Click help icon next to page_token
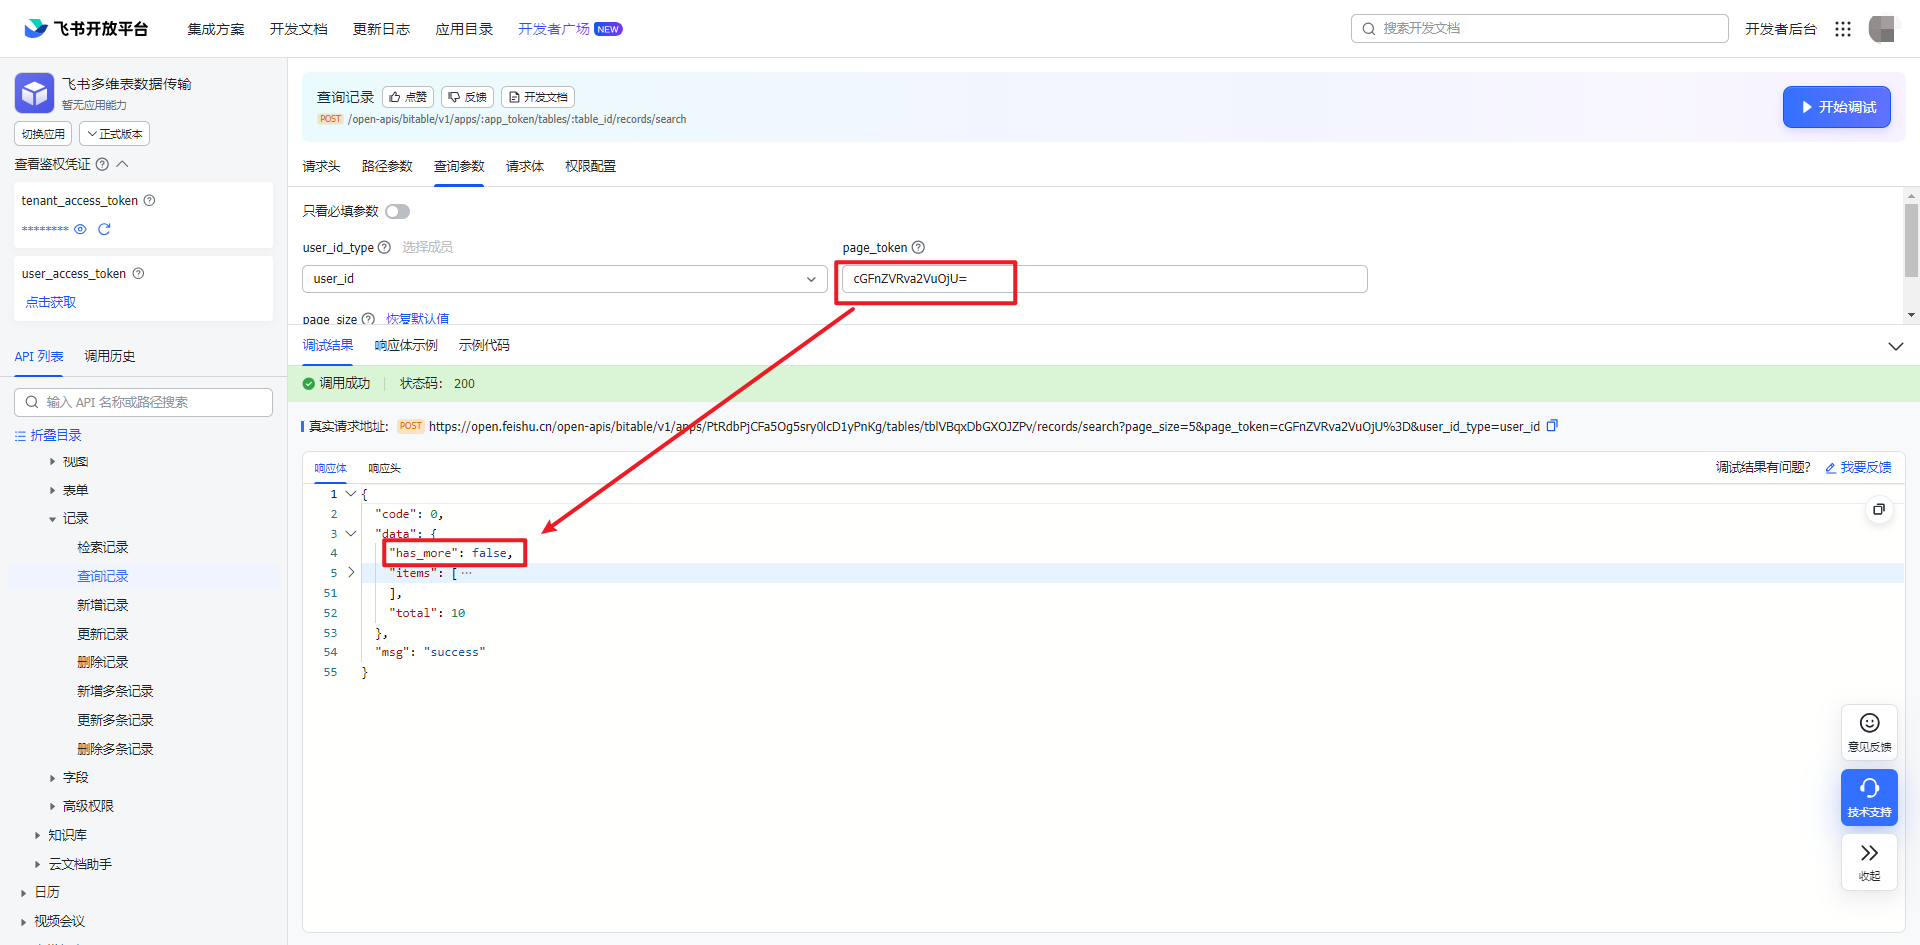The width and height of the screenshot is (1920, 945). (x=918, y=247)
